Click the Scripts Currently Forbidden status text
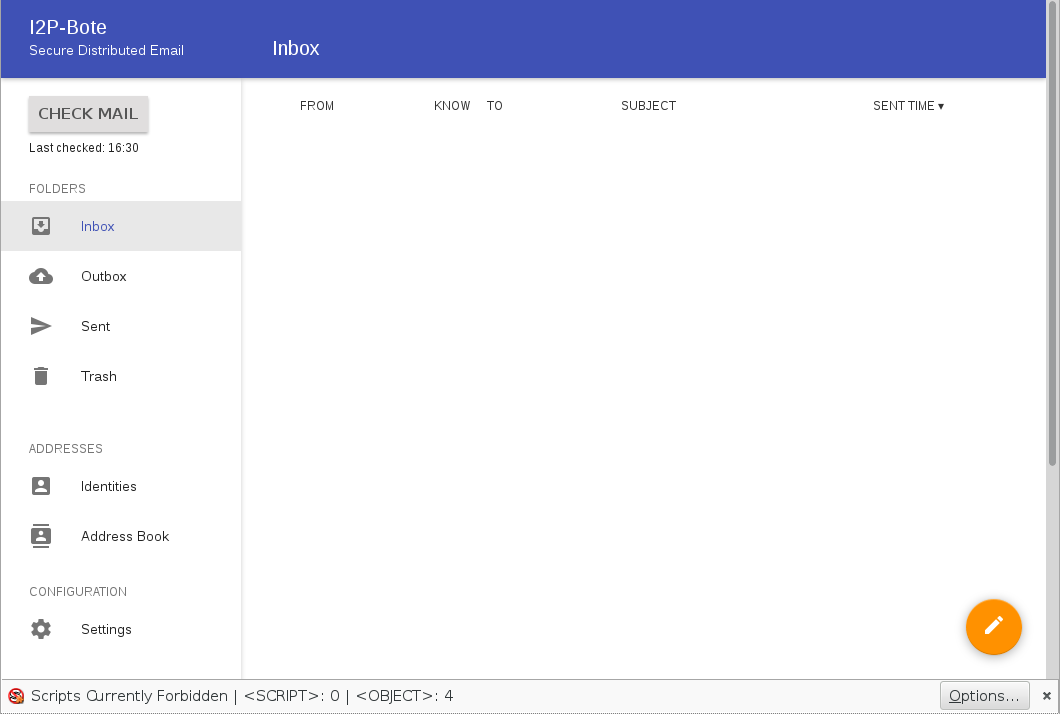 point(129,696)
